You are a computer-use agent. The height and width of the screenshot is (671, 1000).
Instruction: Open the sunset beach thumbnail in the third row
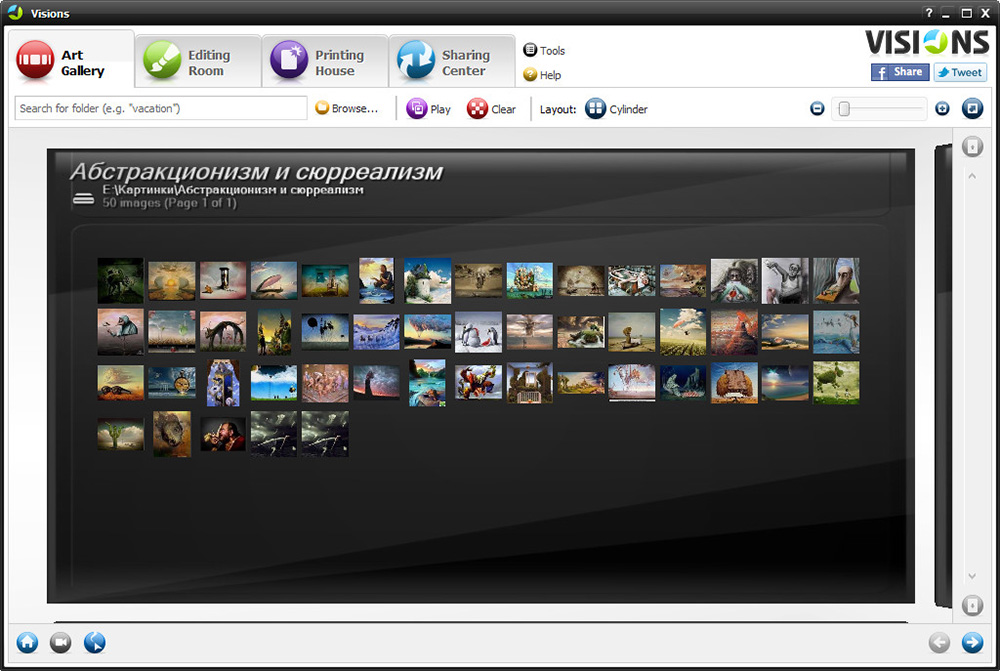[785, 383]
